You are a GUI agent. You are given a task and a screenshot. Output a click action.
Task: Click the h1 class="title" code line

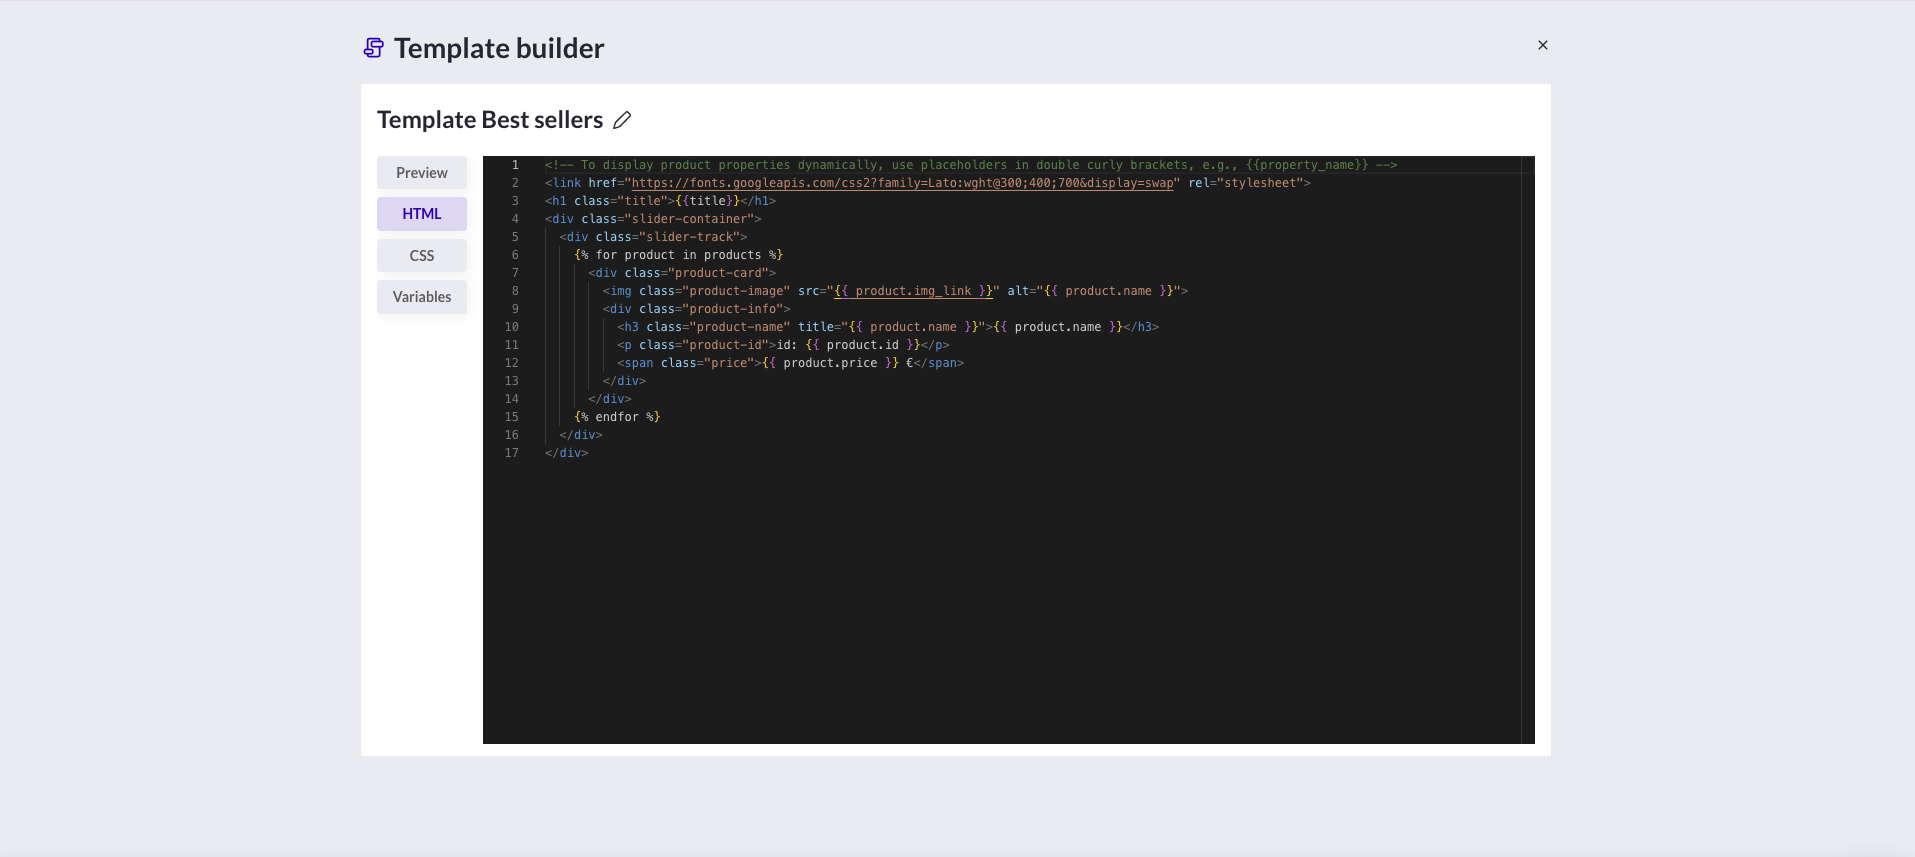660,201
